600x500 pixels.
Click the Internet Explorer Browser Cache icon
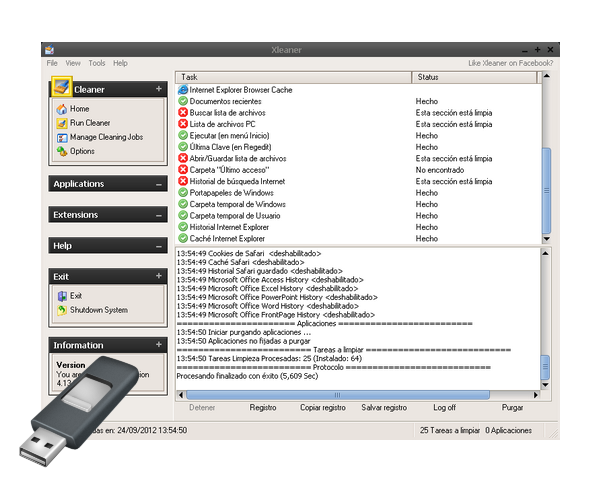pos(183,90)
